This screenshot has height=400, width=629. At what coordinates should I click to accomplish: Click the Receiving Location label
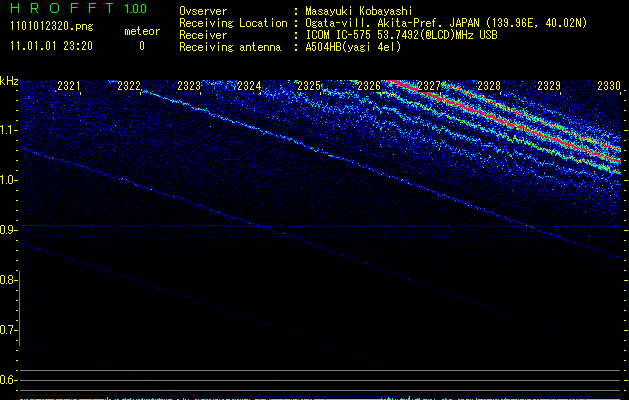point(233,23)
